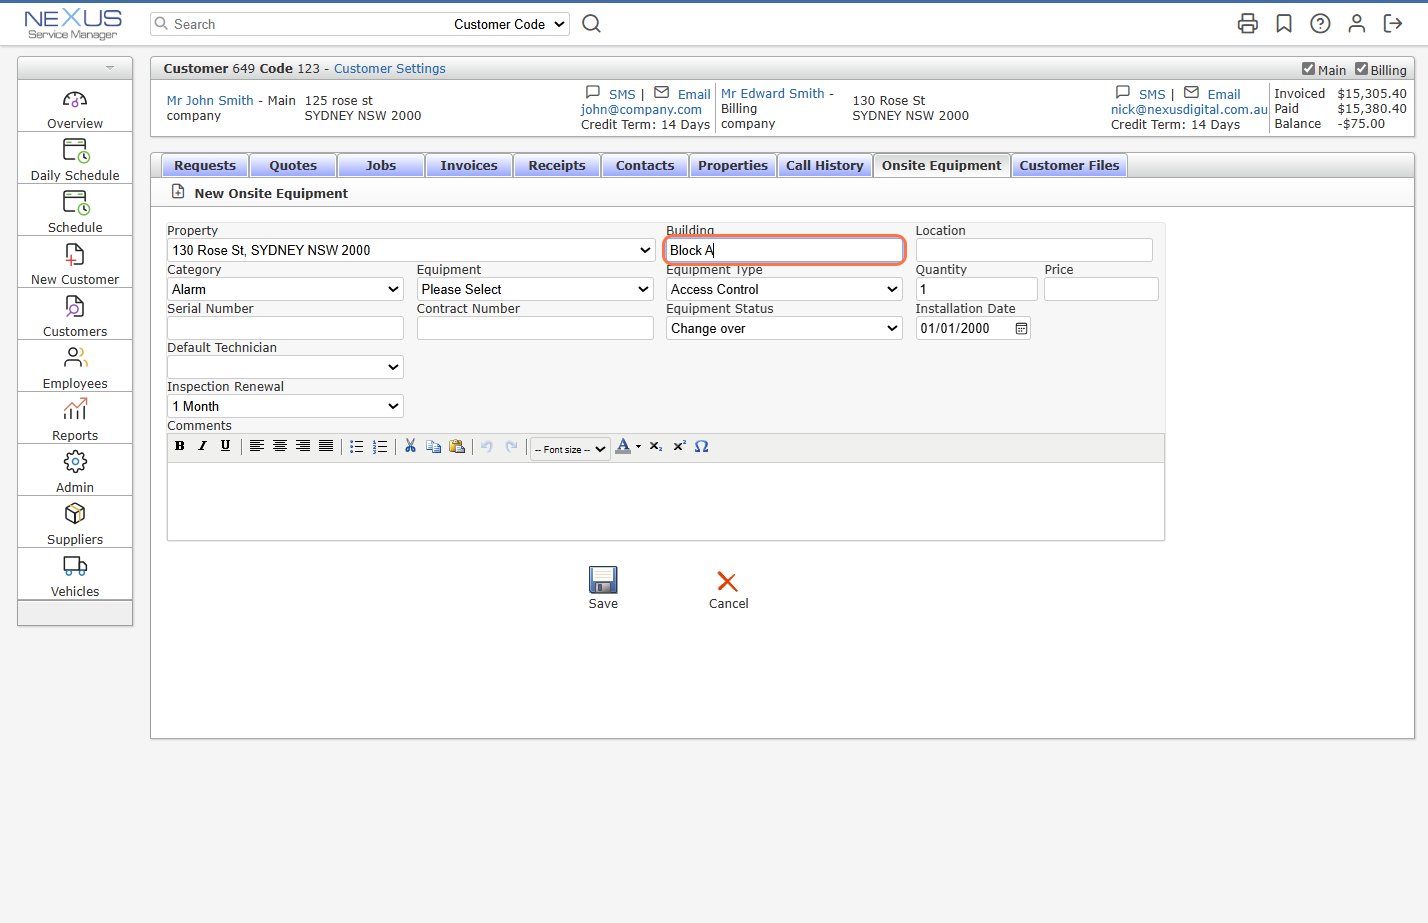Open the Employees sidebar icon
This screenshot has height=923, width=1428.
pyautogui.click(x=75, y=357)
